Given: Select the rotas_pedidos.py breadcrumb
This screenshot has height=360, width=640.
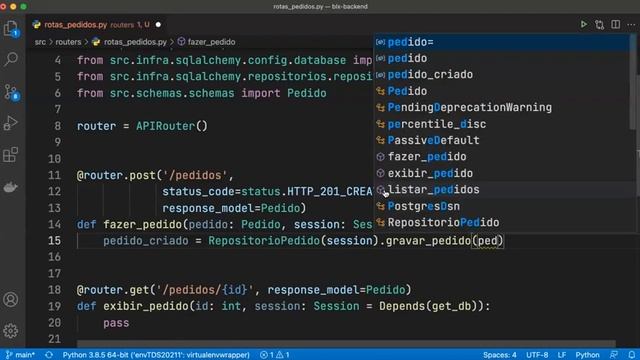Looking at the screenshot, I should (135, 42).
